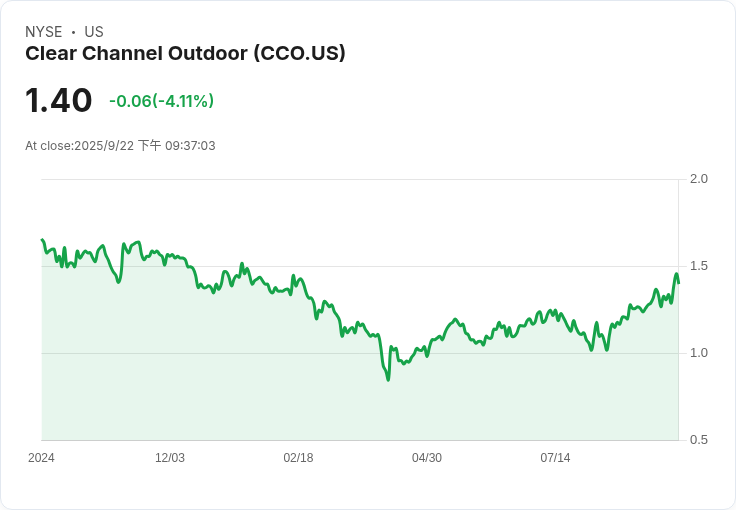This screenshot has height=510, width=736.
Task: Click the US market label
Action: [94, 31]
